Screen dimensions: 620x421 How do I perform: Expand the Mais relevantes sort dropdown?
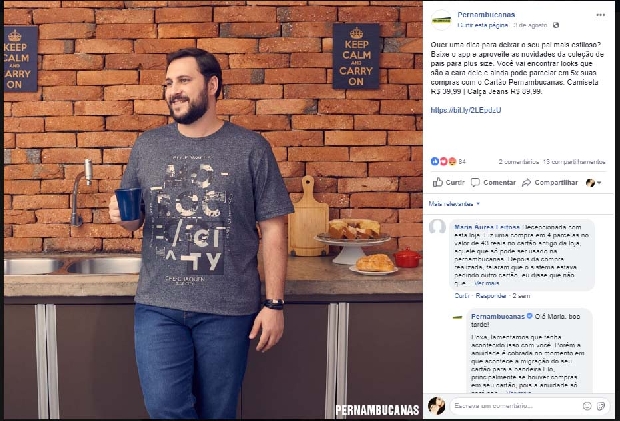click(454, 204)
